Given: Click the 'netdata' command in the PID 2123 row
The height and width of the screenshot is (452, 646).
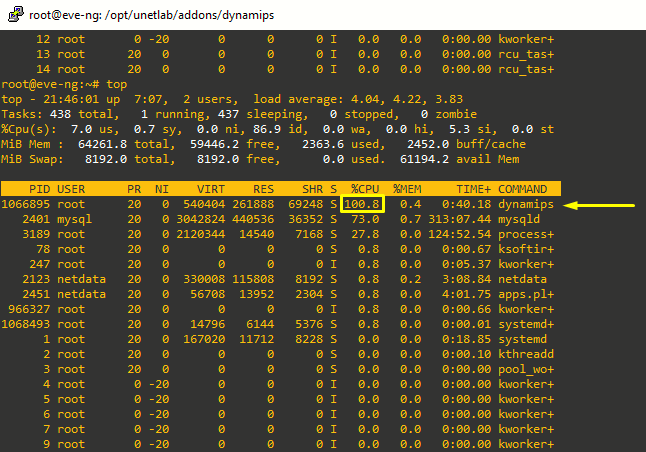Looking at the screenshot, I should (x=522, y=279).
